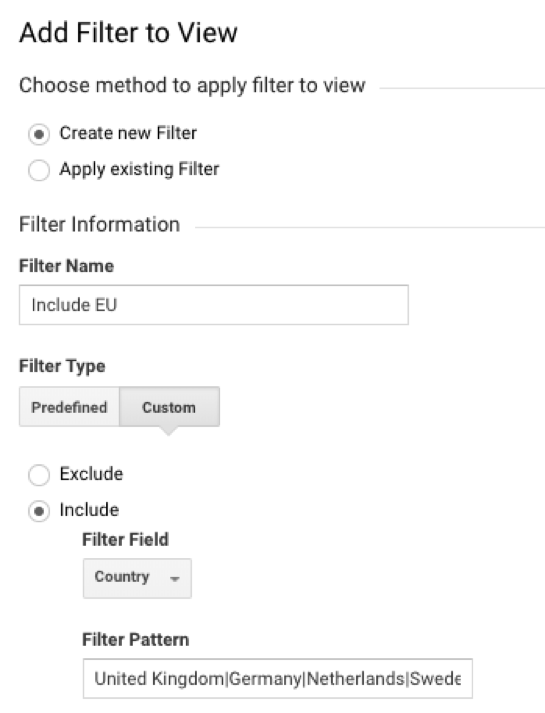Select the Create new Filter radio button

[39, 135]
